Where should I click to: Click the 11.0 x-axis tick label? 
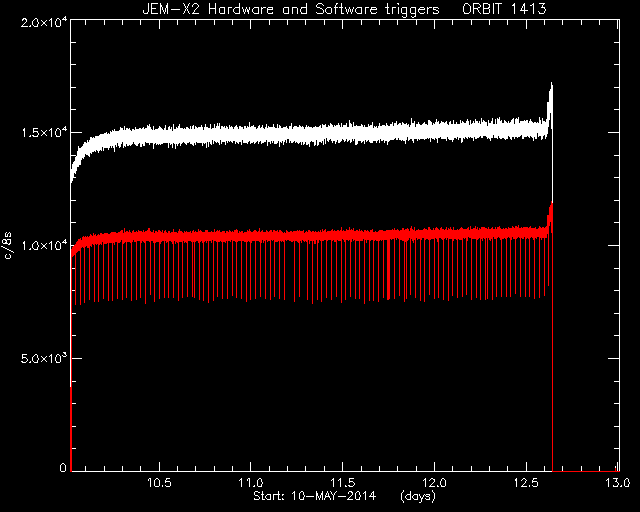tap(251, 483)
